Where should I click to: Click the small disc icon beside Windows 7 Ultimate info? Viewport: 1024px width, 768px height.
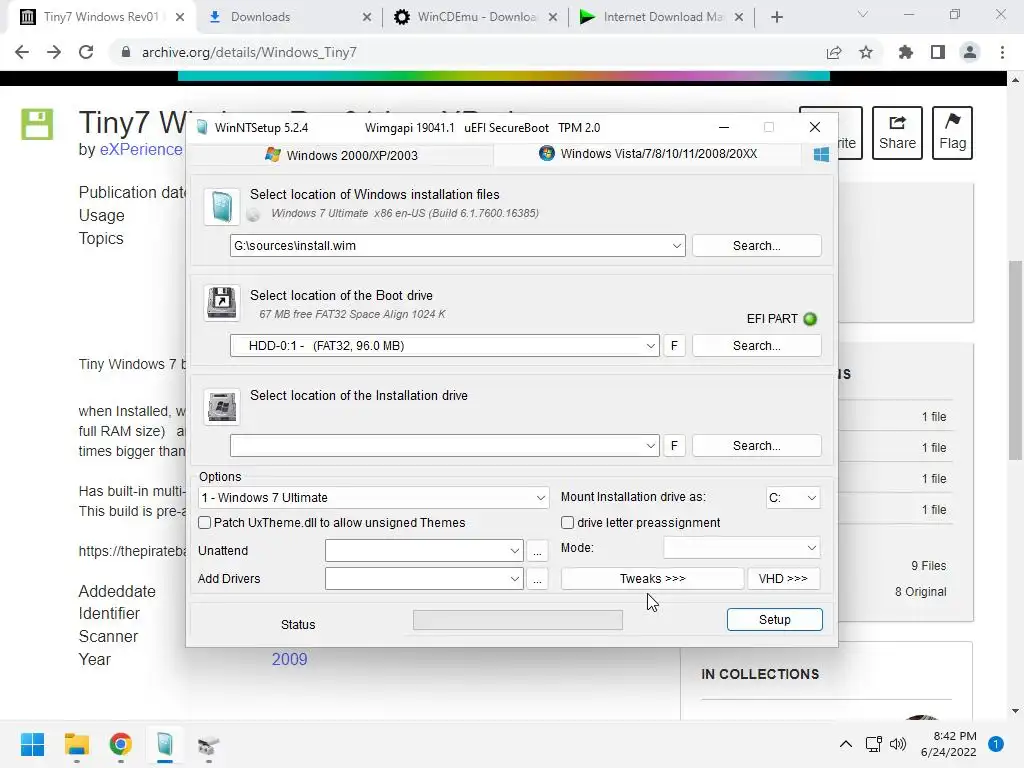click(x=253, y=214)
